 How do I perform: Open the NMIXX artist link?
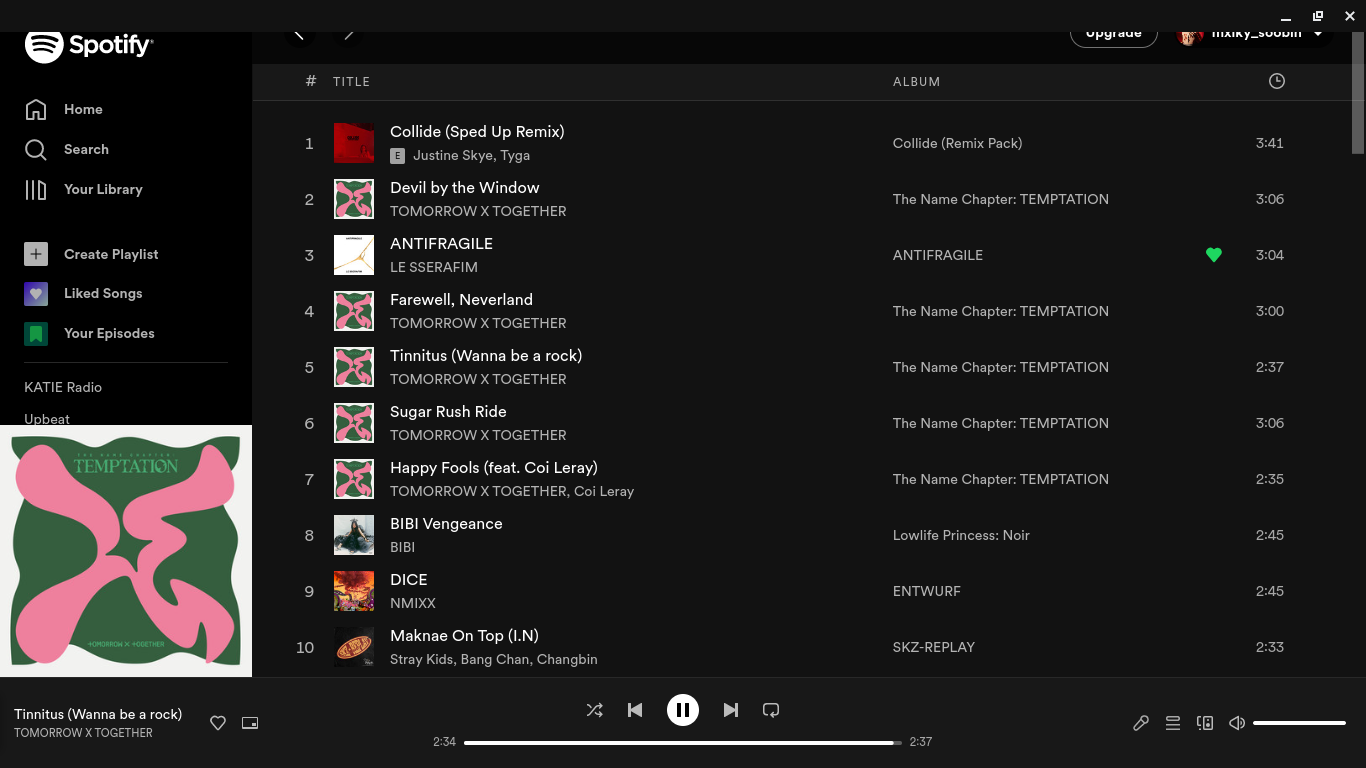tap(413, 603)
